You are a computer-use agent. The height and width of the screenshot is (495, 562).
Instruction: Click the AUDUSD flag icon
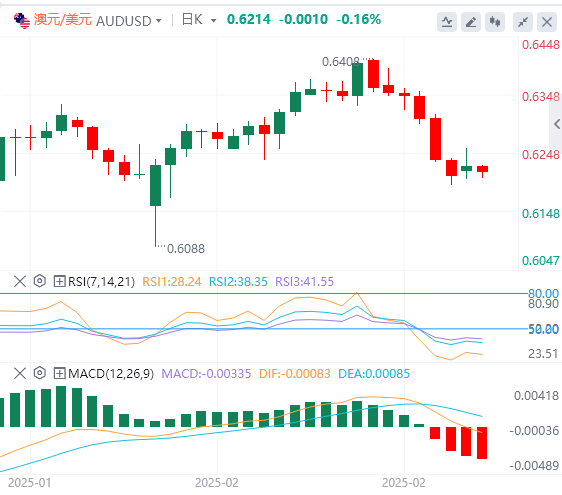[x=22, y=21]
